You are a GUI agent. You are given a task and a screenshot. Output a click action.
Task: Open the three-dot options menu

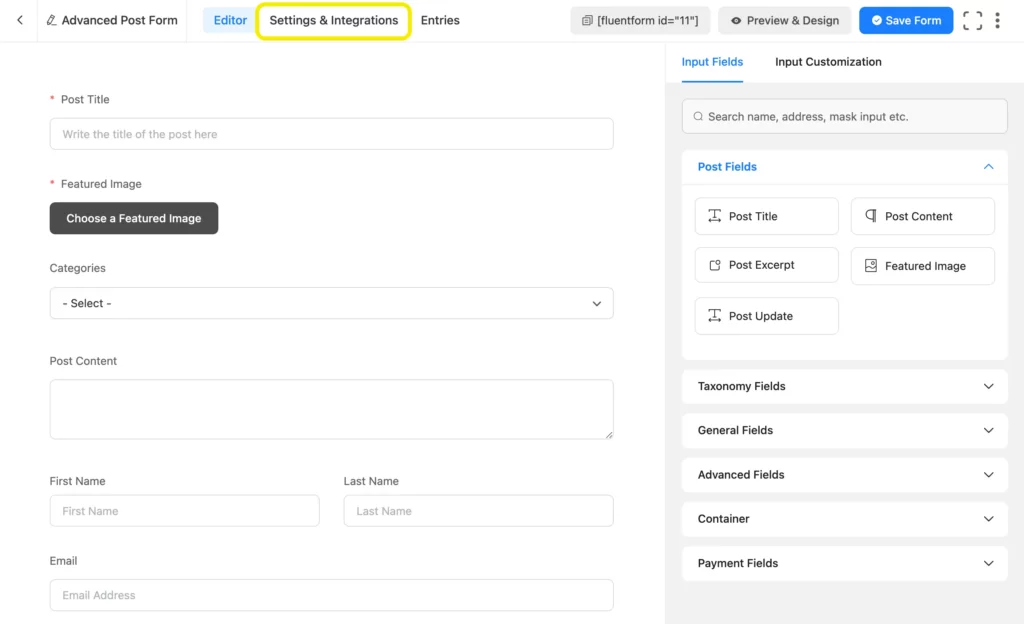997,20
